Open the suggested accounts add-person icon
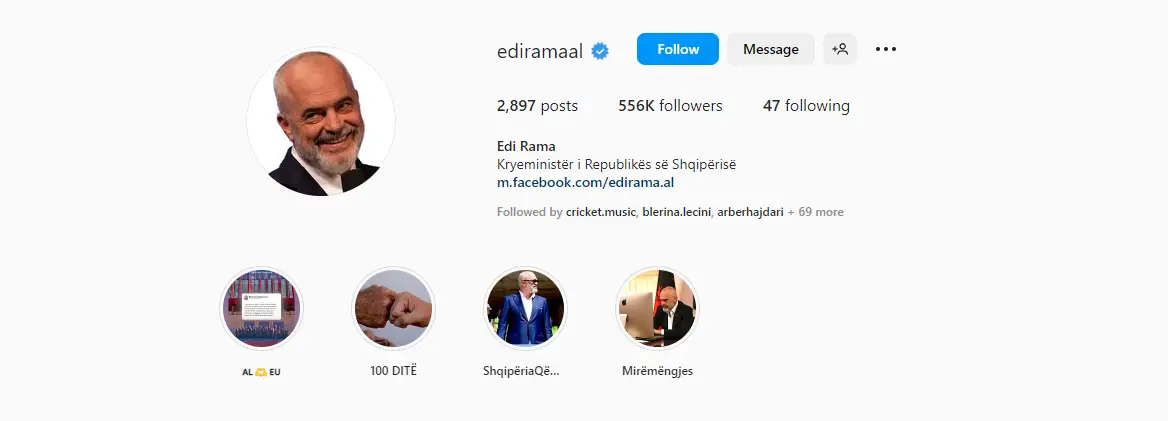This screenshot has width=1168, height=421. pos(840,49)
